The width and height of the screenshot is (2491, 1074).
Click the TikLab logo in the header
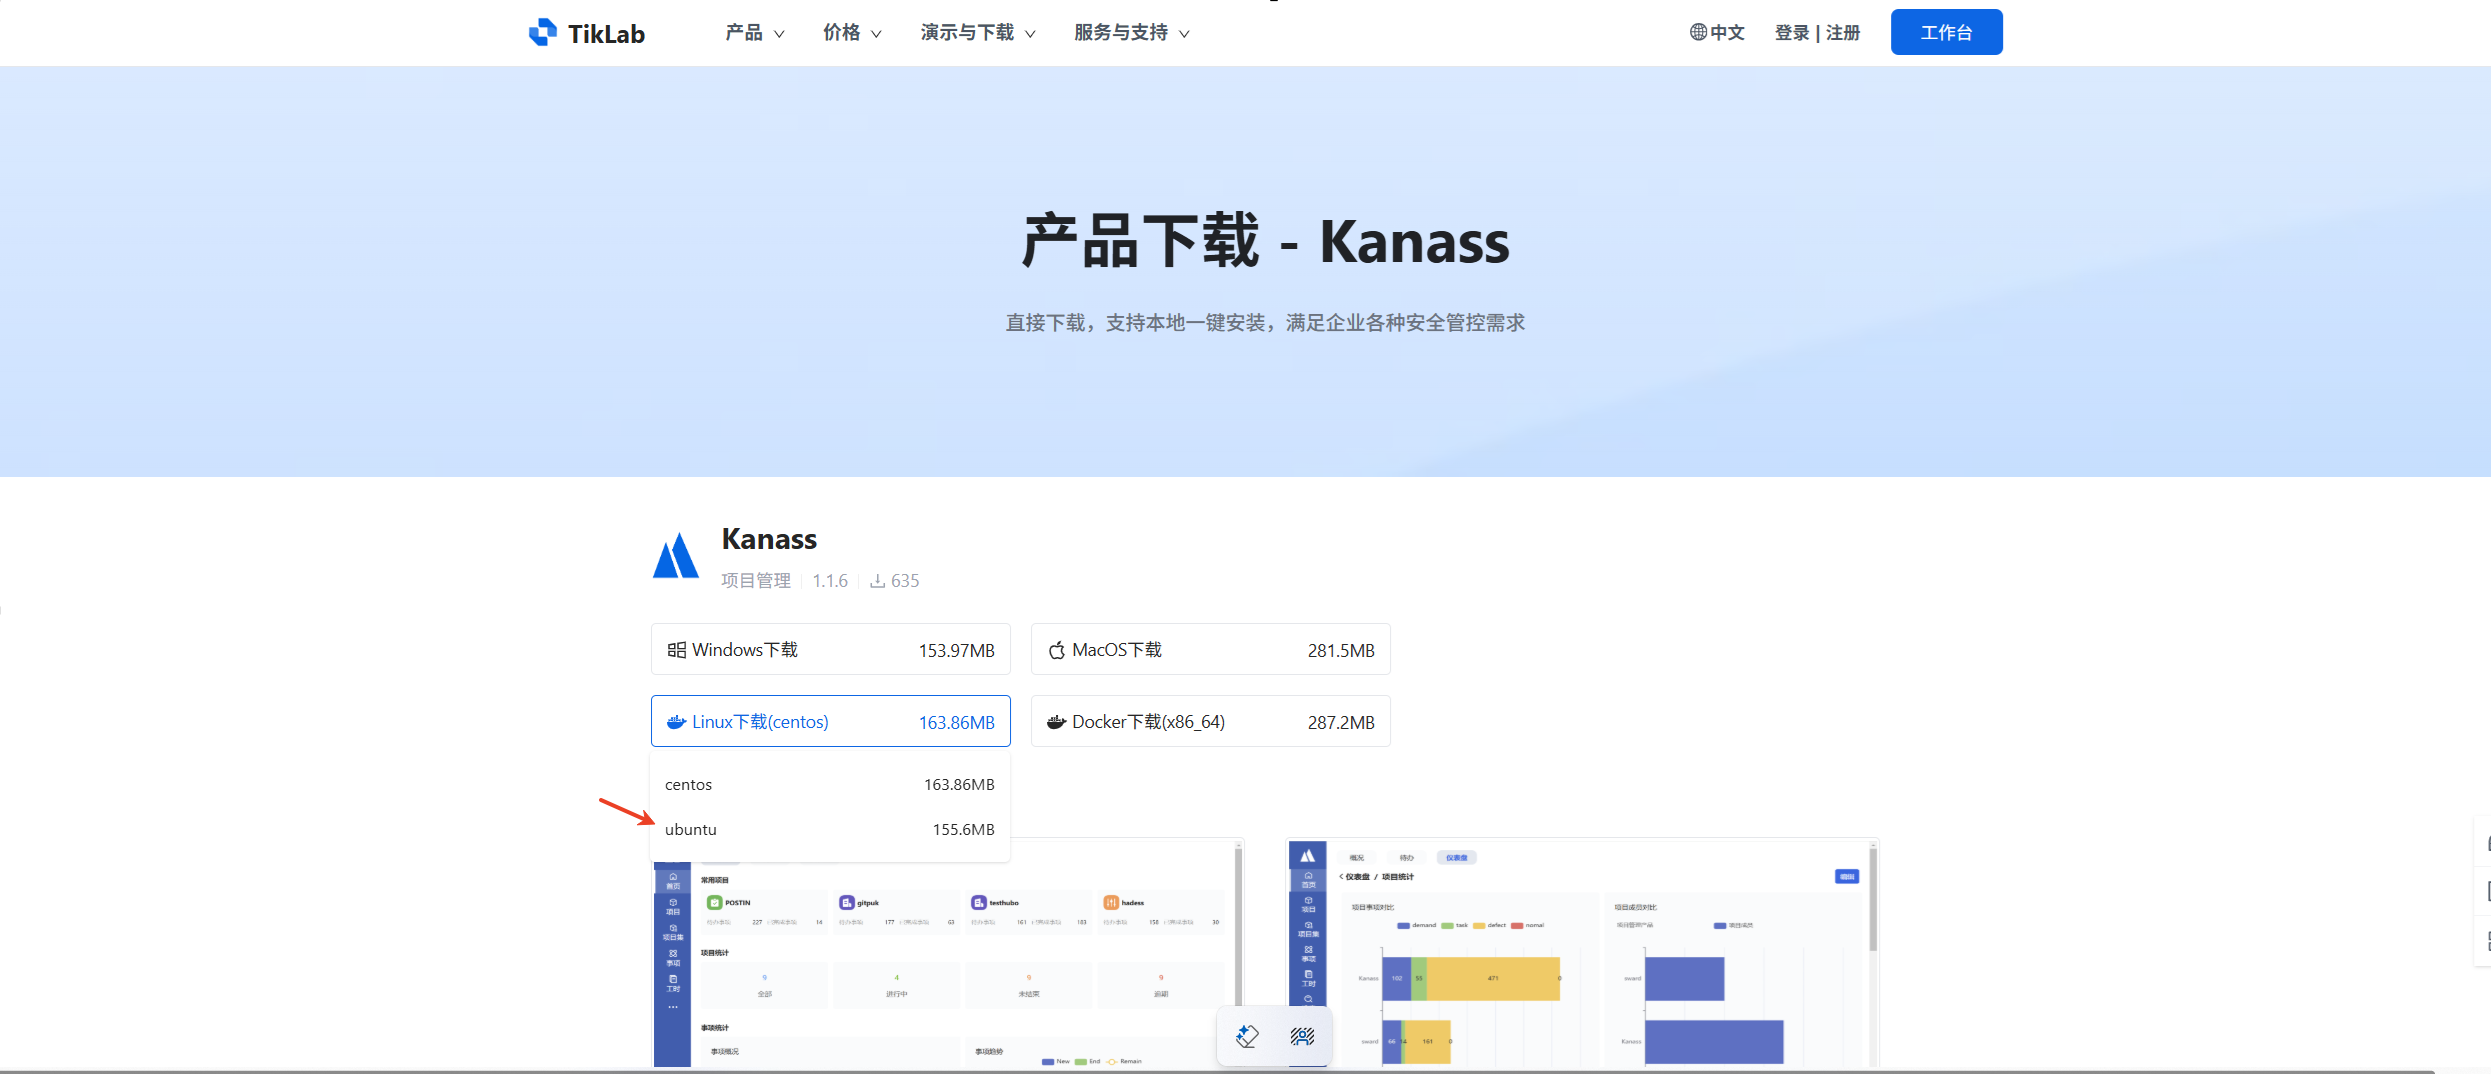pos(587,33)
